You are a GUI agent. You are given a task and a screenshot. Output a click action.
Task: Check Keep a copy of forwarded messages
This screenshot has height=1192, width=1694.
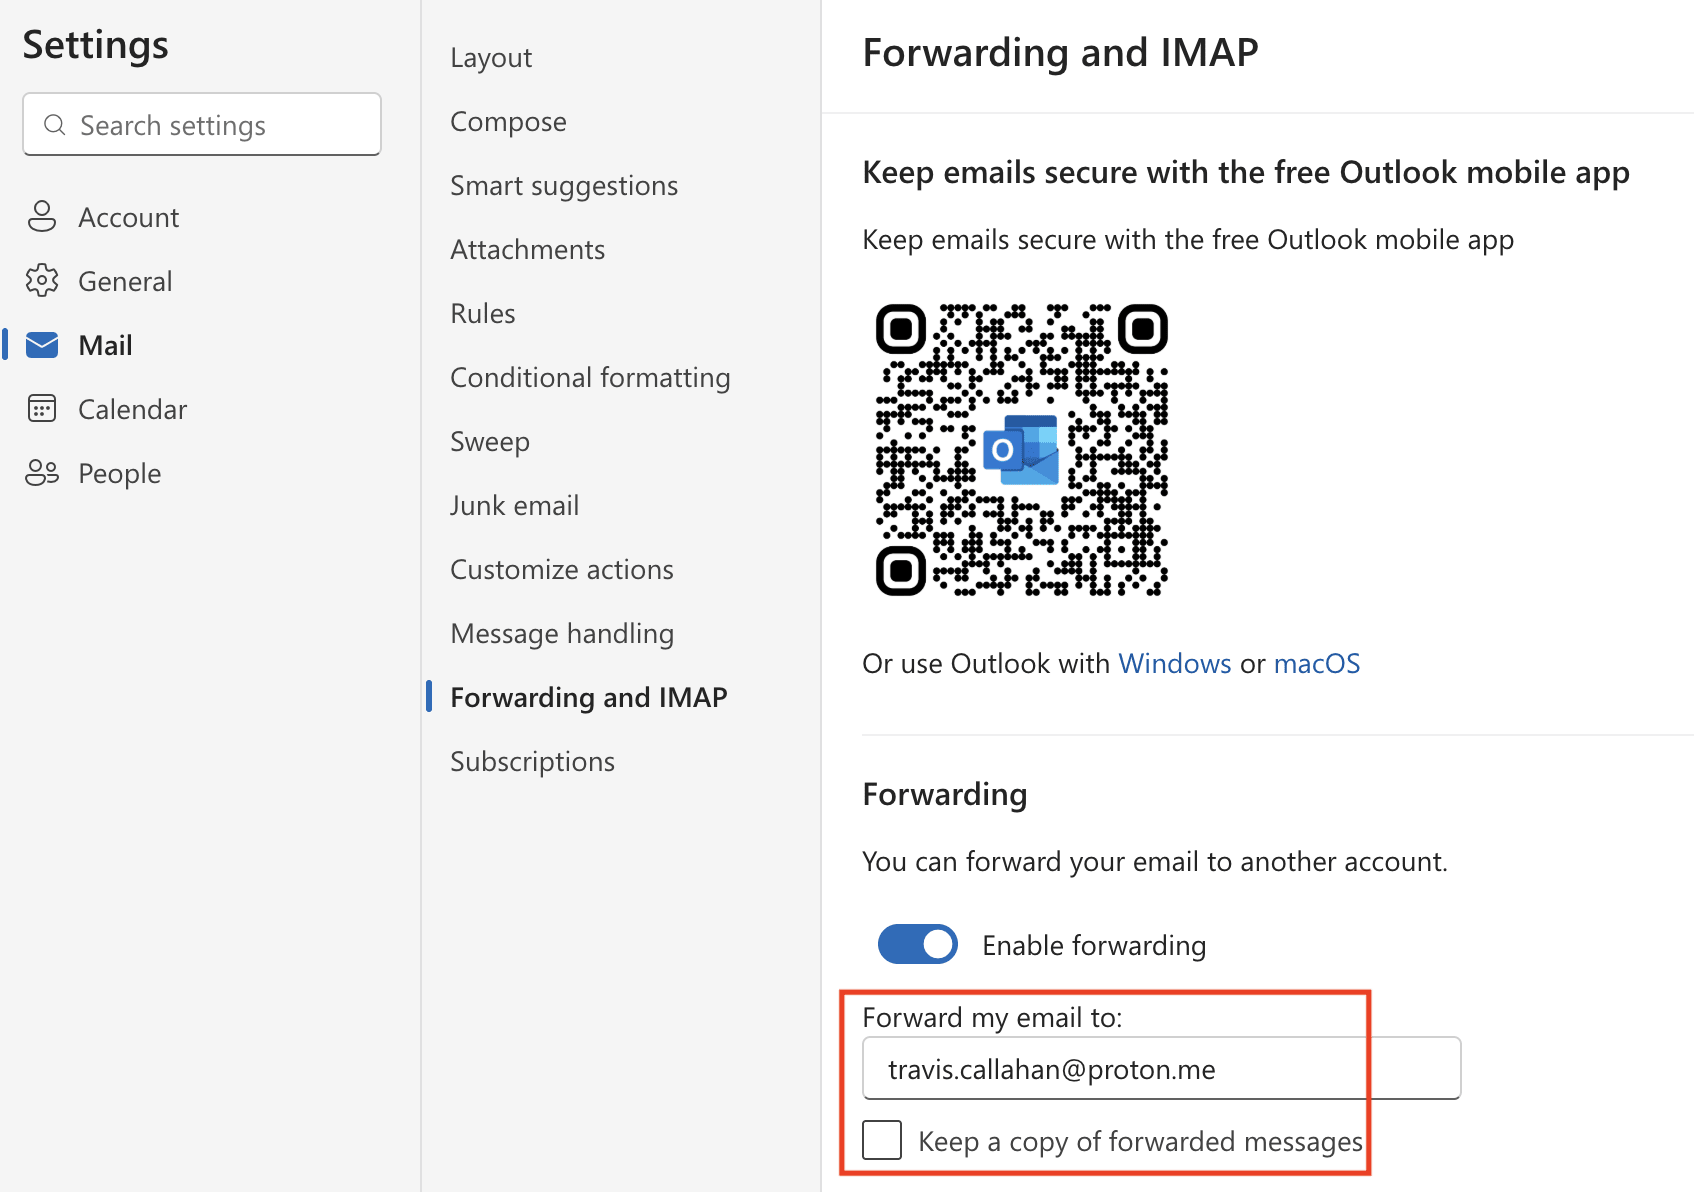[882, 1140]
